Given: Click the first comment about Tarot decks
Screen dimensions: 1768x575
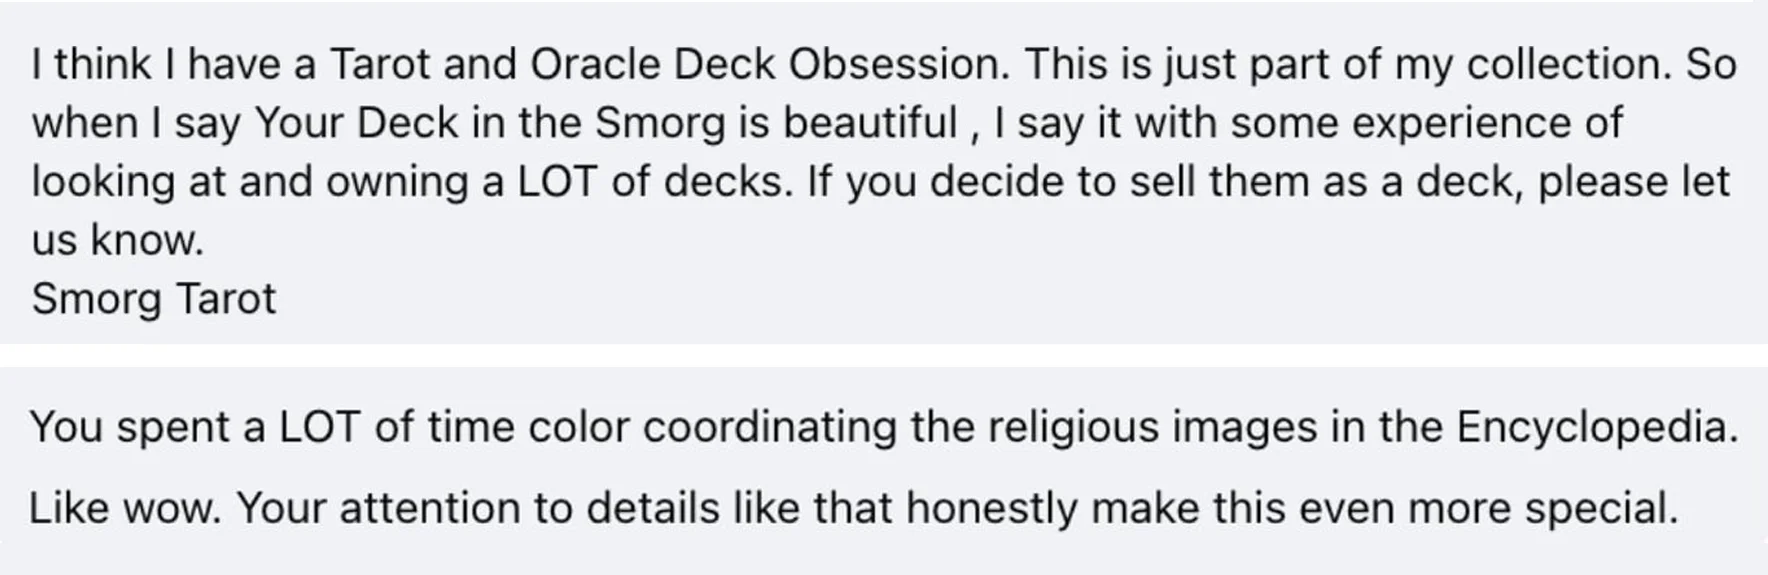Looking at the screenshot, I should click(x=880, y=152).
